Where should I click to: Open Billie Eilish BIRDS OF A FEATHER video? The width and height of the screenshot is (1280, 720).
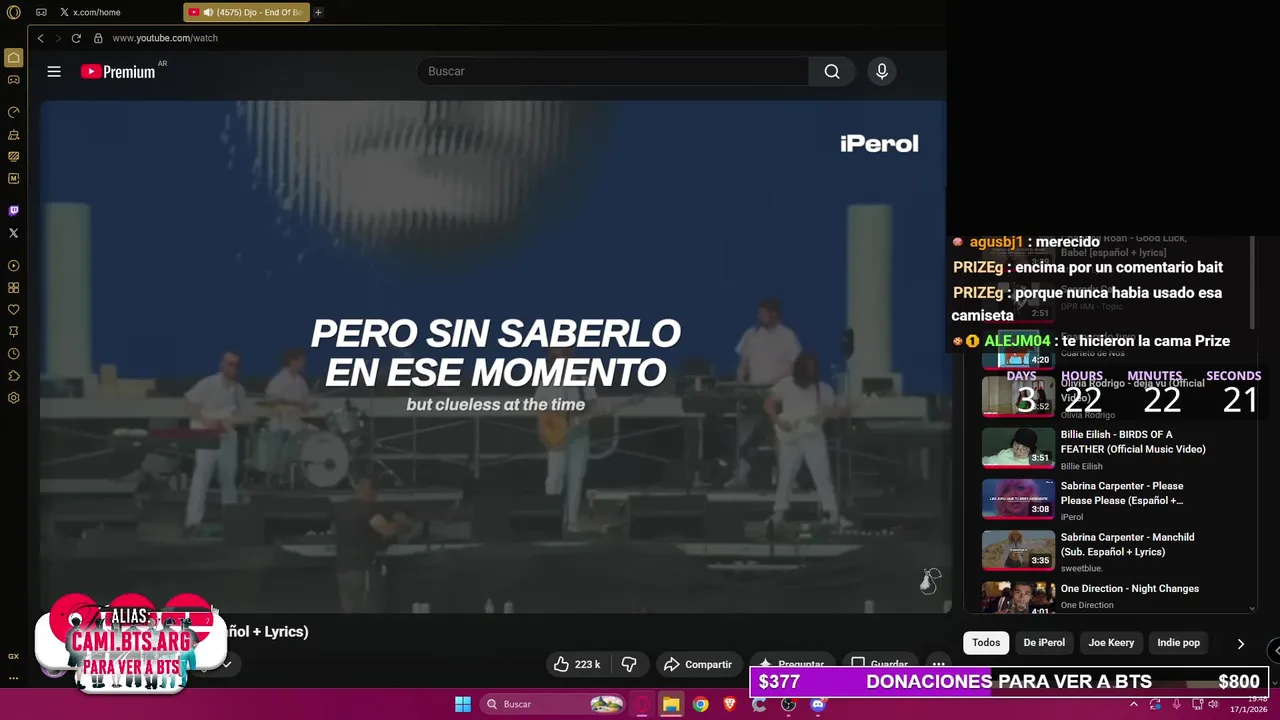(x=1133, y=442)
